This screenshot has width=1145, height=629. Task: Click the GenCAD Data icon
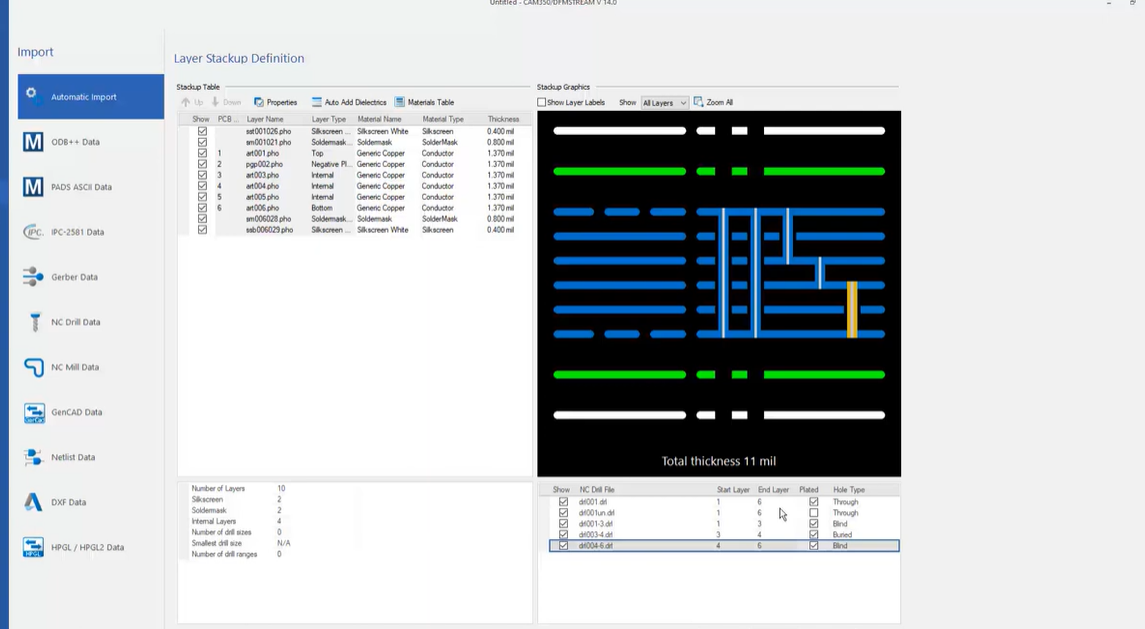34,413
